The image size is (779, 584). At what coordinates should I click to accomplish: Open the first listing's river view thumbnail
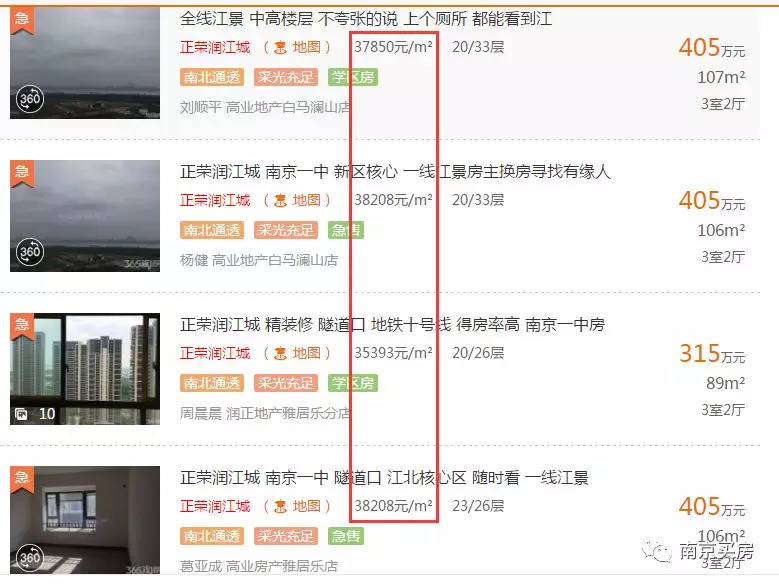pyautogui.click(x=85, y=63)
